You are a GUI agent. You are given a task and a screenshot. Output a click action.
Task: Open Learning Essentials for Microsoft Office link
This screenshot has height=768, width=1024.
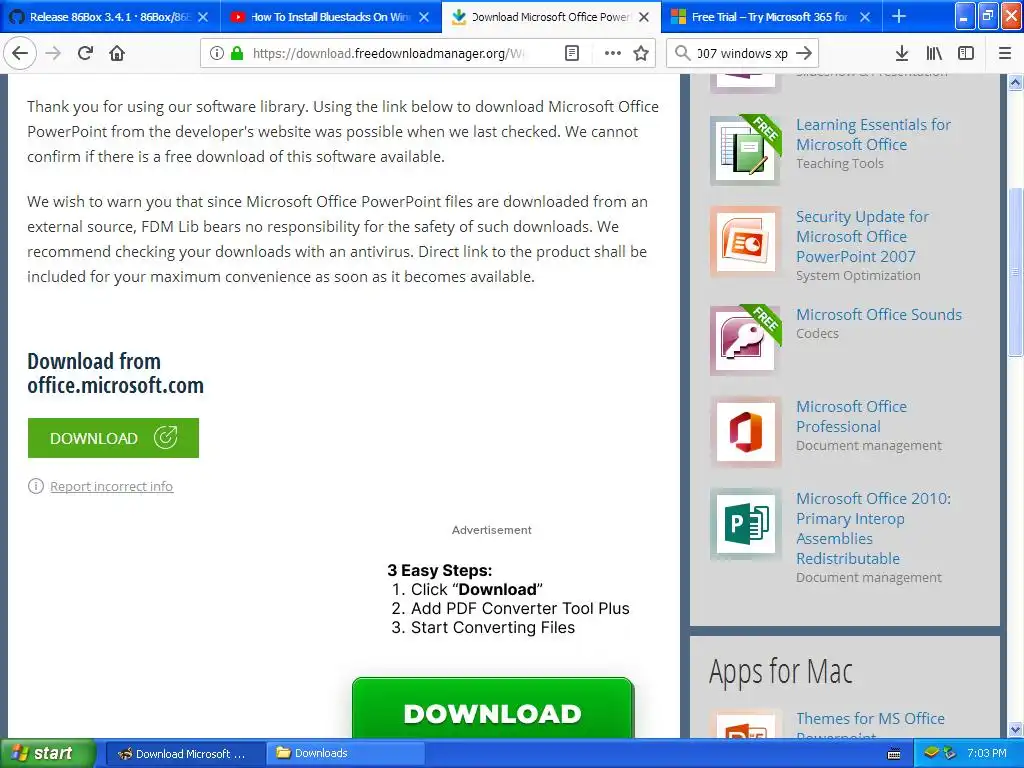(x=873, y=135)
